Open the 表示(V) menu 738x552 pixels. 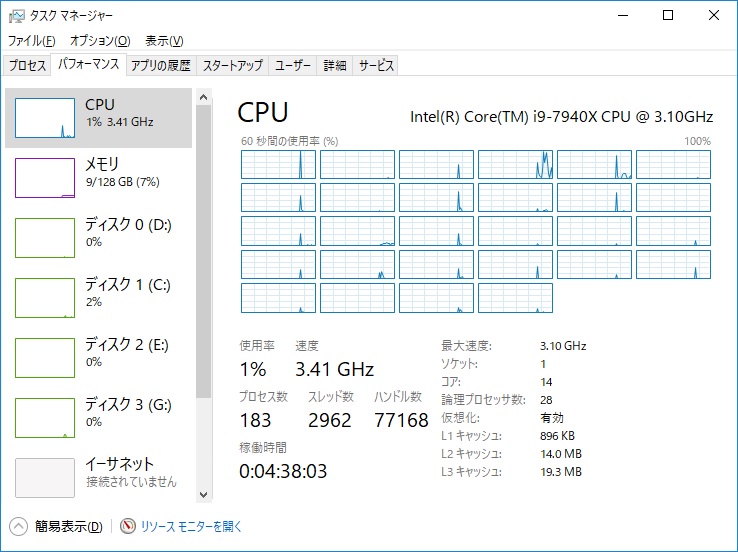[164, 41]
